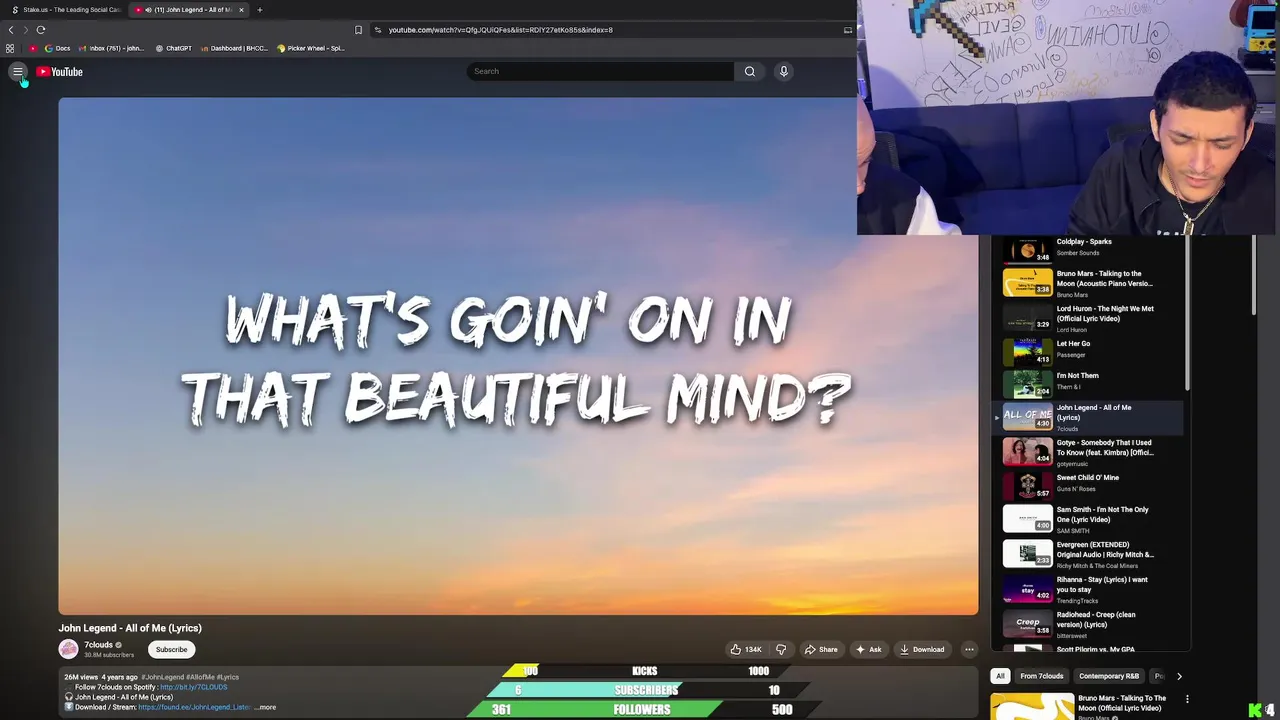Open the browser apps grid icon

pos(10,48)
